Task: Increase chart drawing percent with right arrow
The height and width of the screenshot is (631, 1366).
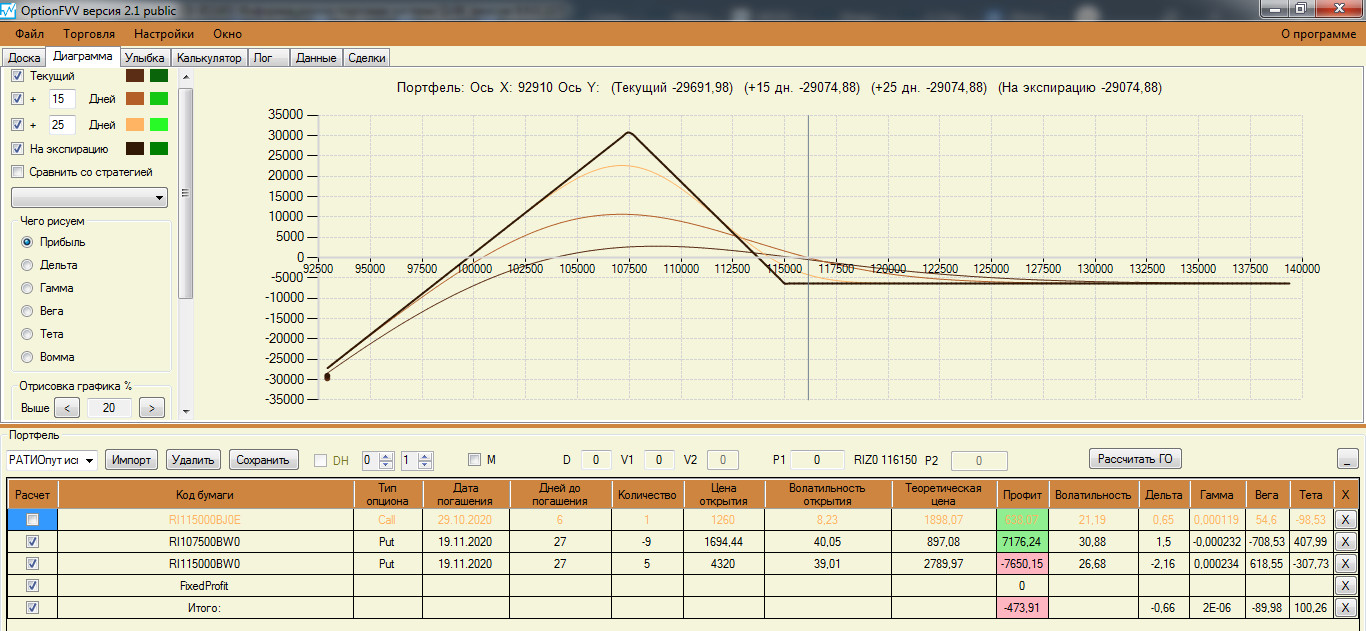Action: [152, 407]
